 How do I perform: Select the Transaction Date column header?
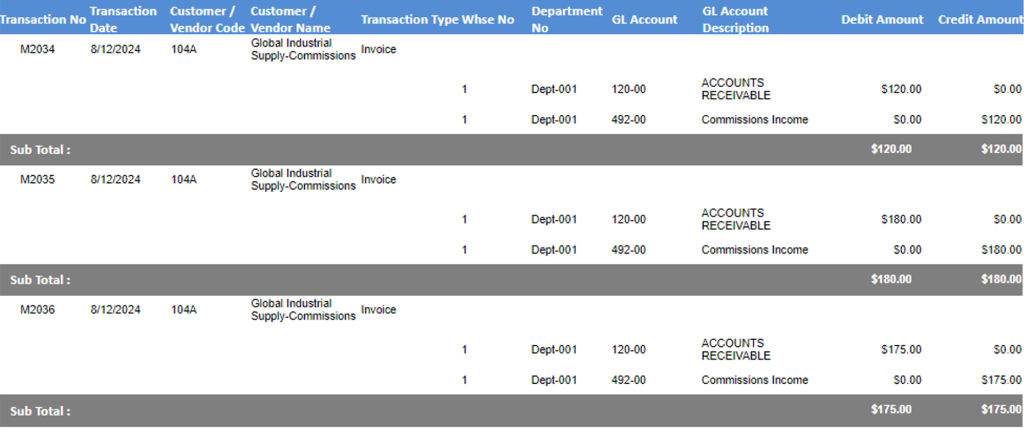[x=123, y=20]
